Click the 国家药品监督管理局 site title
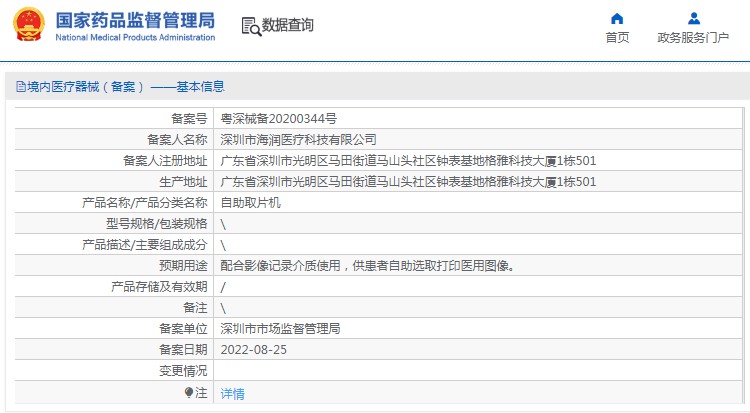Viewport: 750px width, 413px height. (x=135, y=21)
